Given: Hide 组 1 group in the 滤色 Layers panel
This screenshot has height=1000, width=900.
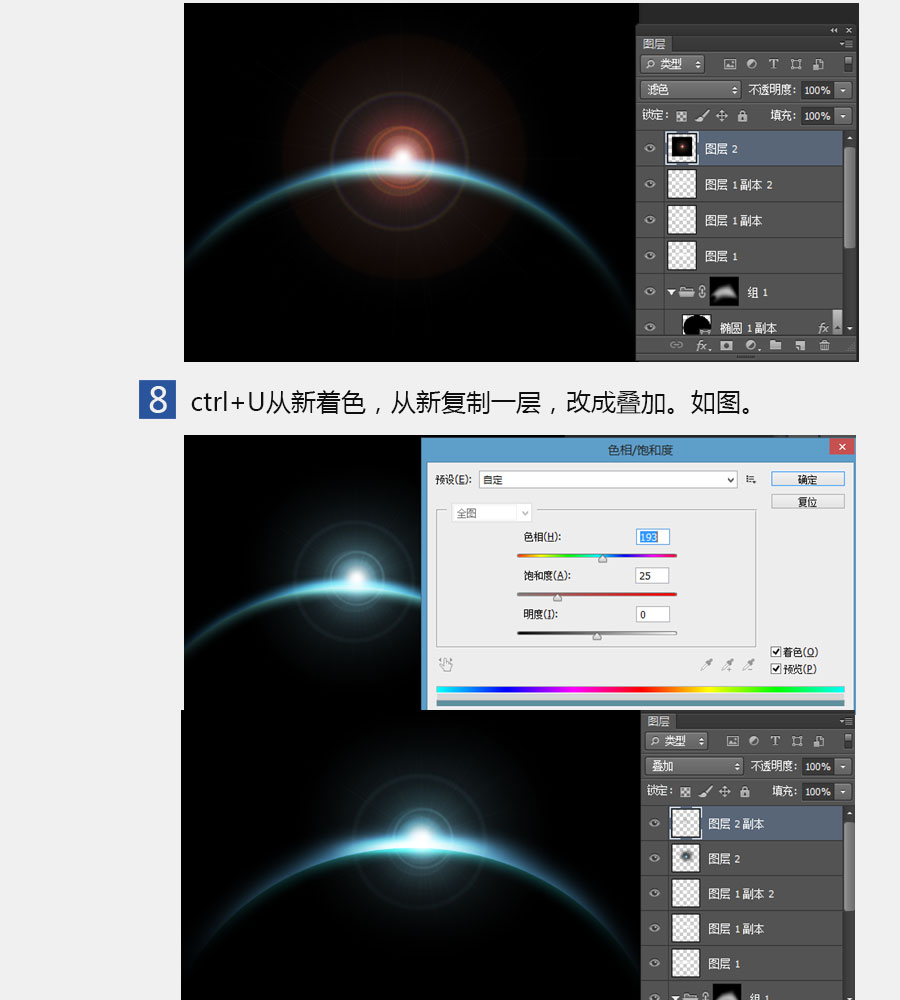Looking at the screenshot, I should point(650,291).
